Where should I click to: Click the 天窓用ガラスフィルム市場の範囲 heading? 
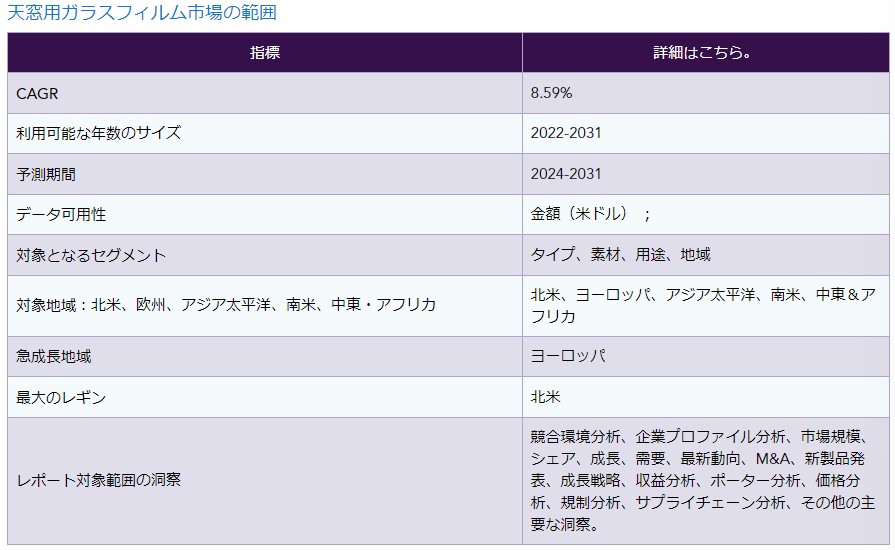pyautogui.click(x=142, y=13)
